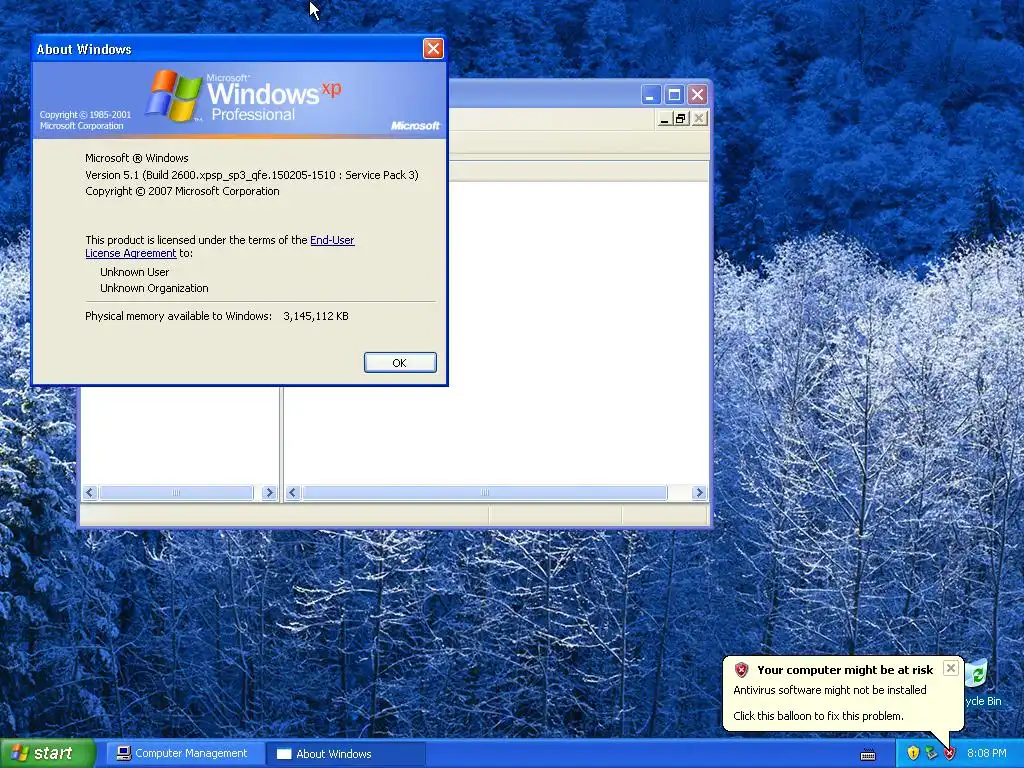This screenshot has width=1024, height=768.
Task: Close the Computer Management window
Action: pyautogui.click(x=697, y=95)
